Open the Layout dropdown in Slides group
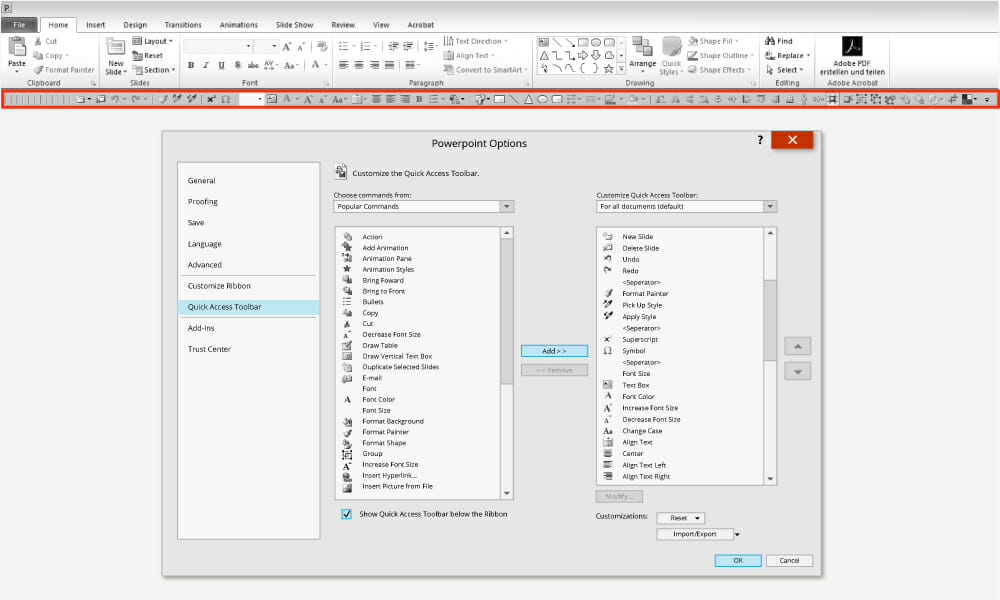Viewport: 1000px width, 600px height. [152, 41]
